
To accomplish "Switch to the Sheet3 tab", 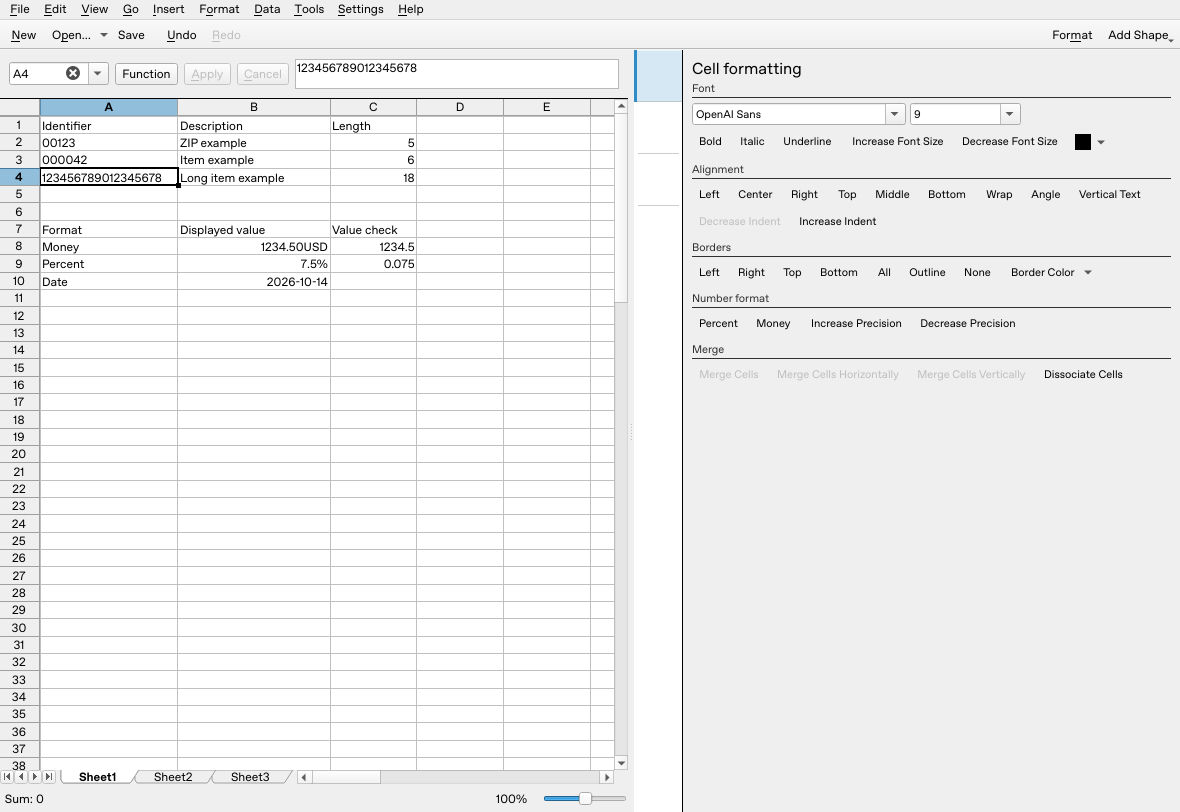I will (x=250, y=777).
